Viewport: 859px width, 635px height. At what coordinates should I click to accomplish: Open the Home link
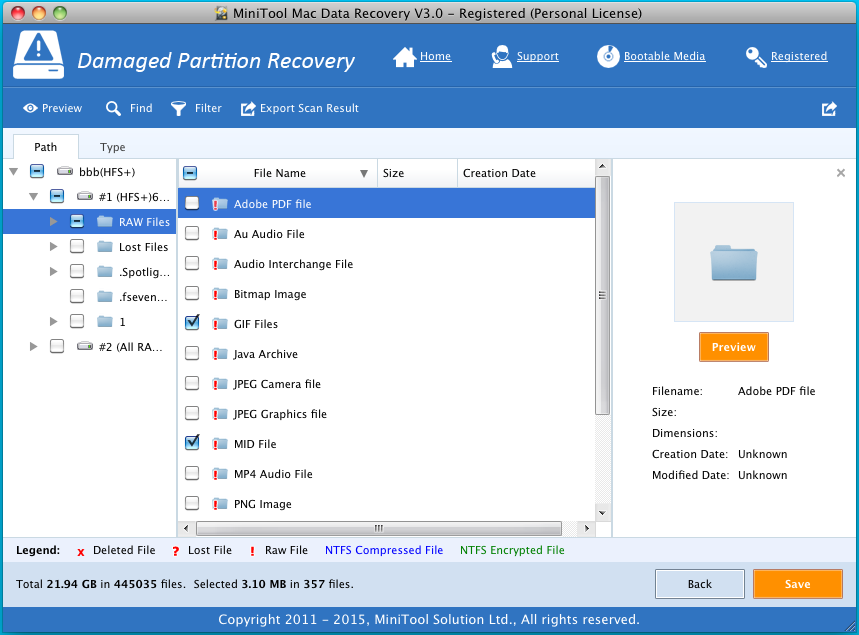tap(436, 56)
